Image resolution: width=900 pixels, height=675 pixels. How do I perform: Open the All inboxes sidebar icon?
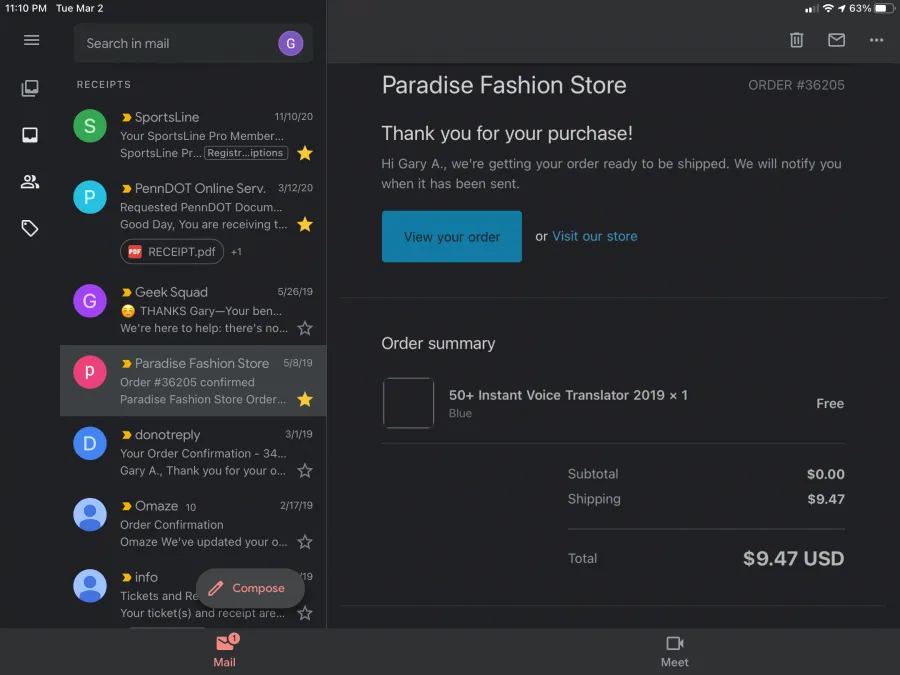(x=30, y=88)
